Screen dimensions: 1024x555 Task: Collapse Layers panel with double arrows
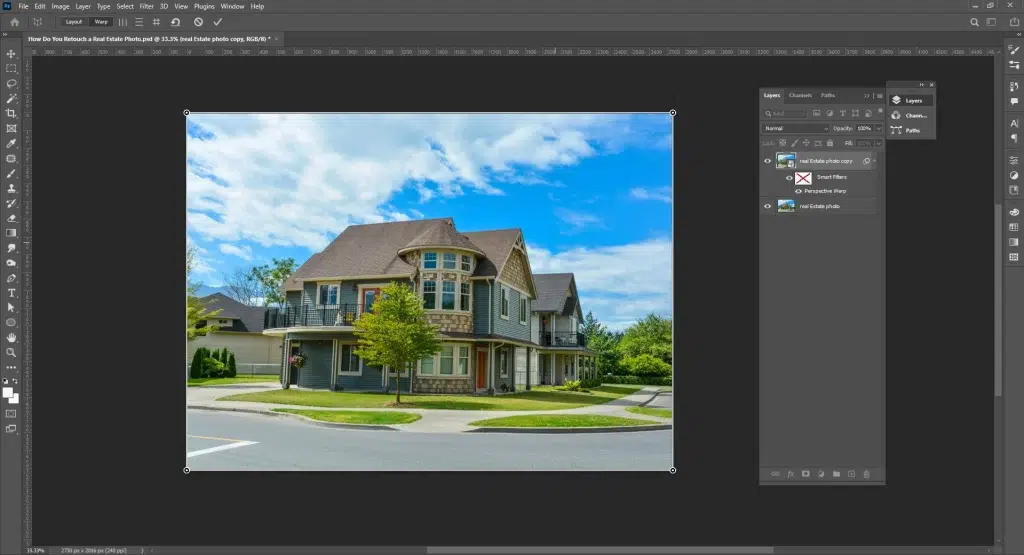click(867, 96)
